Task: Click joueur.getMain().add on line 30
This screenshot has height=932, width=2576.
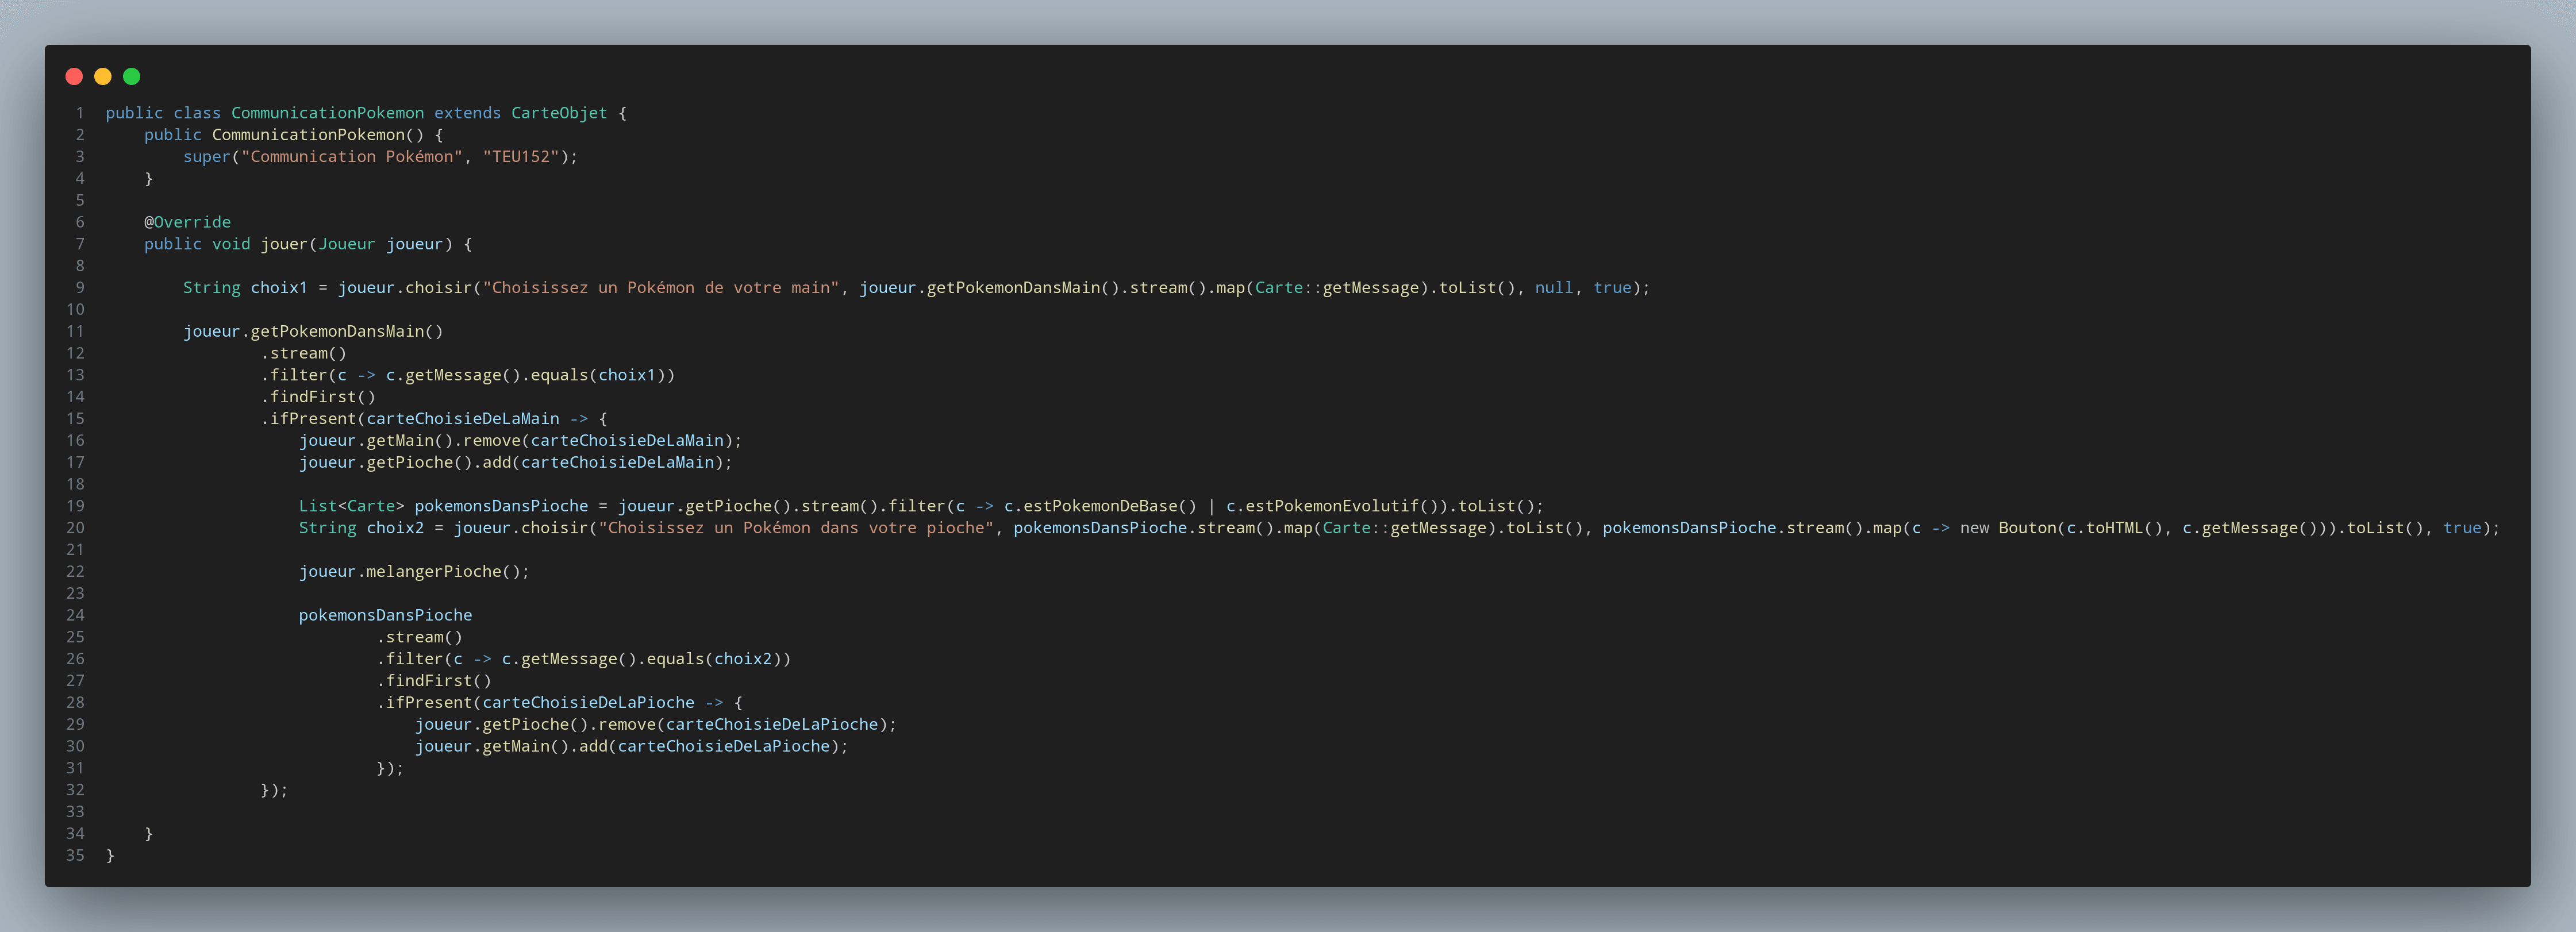Action: pos(511,747)
